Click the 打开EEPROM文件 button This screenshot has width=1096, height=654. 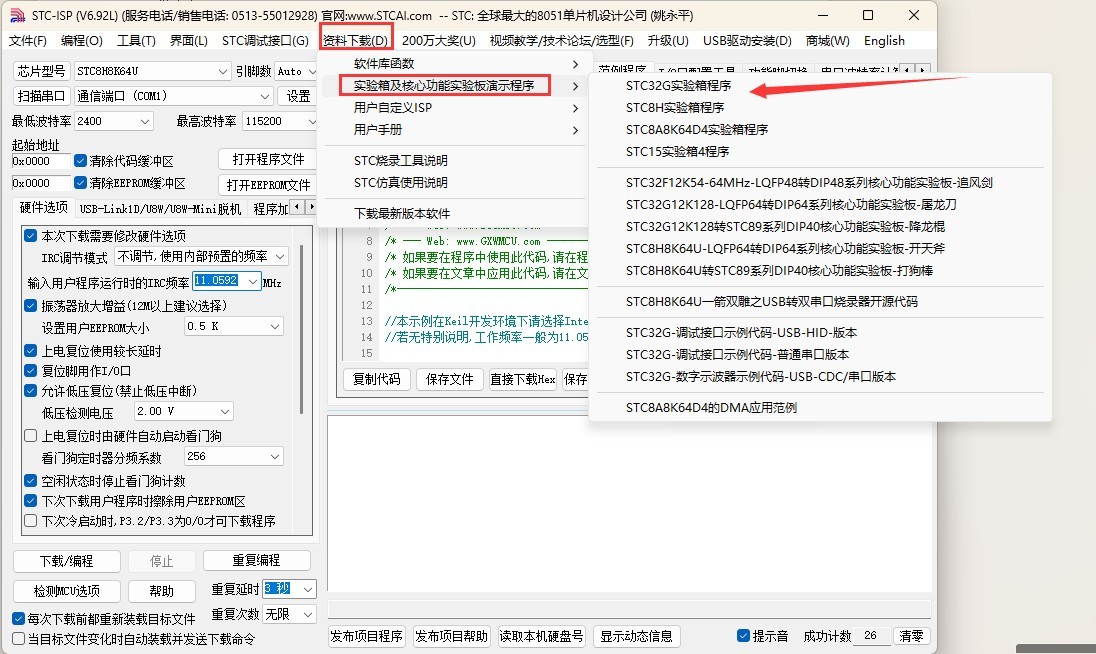[268, 184]
